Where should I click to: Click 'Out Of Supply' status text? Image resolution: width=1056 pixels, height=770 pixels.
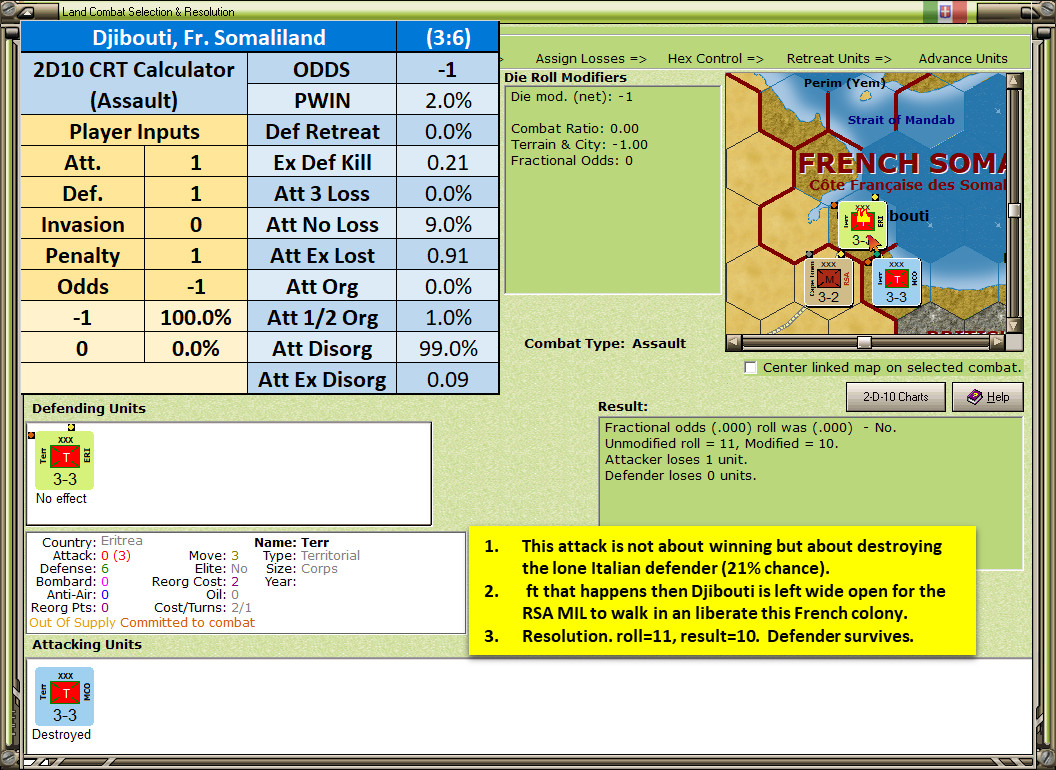click(73, 622)
